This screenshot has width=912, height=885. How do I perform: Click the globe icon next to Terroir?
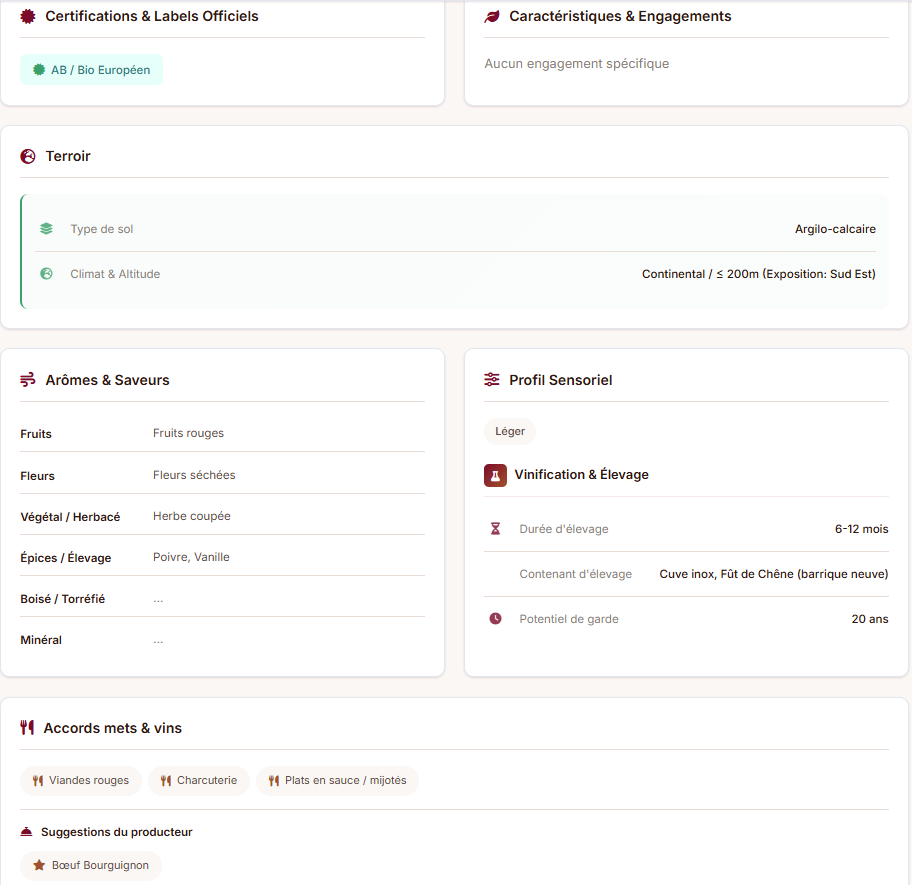28,156
